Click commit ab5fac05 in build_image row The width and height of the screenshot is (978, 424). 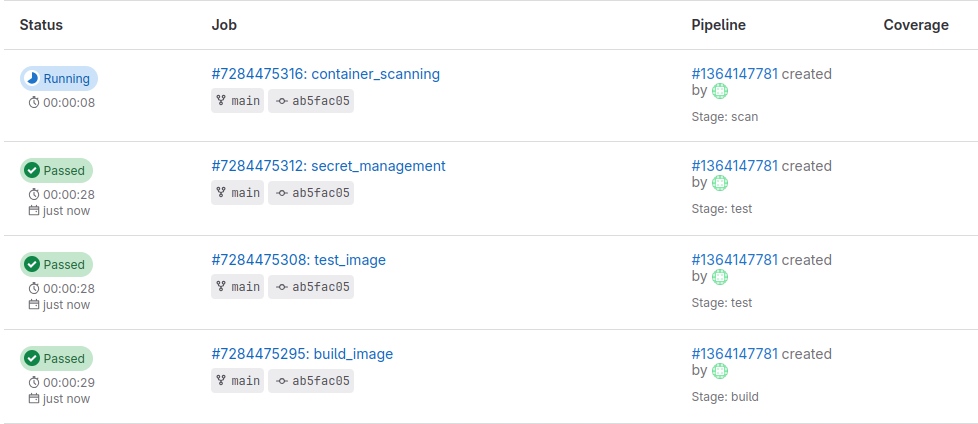click(311, 381)
